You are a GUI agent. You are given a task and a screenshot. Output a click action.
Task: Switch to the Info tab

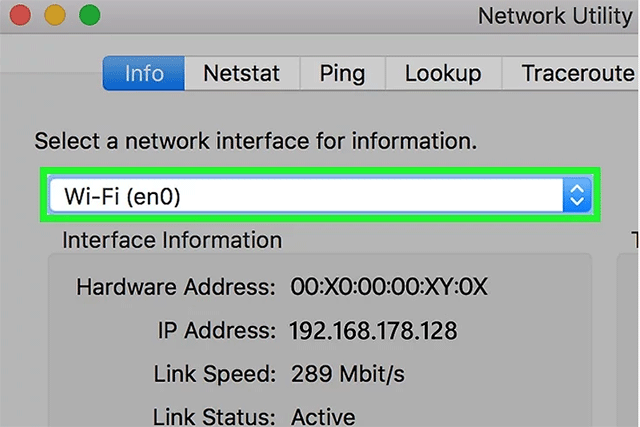coord(144,73)
